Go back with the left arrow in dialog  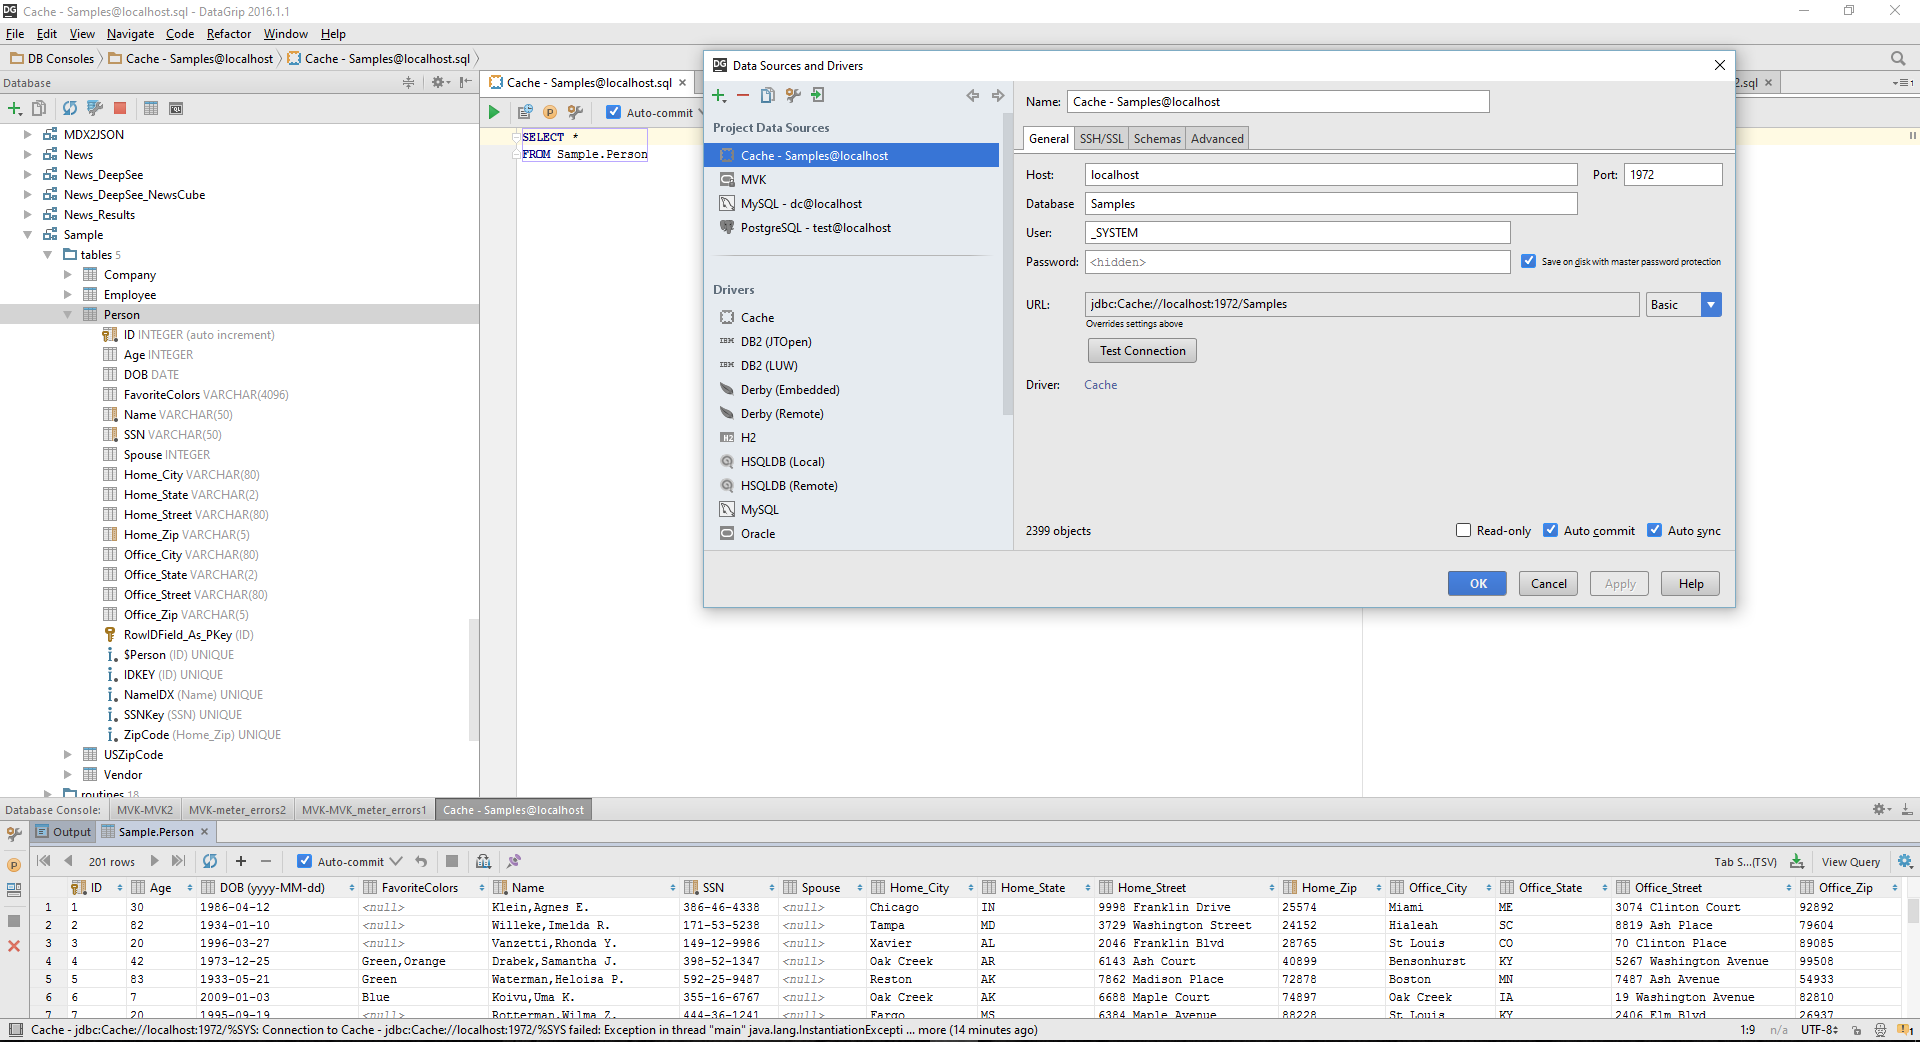pos(972,95)
